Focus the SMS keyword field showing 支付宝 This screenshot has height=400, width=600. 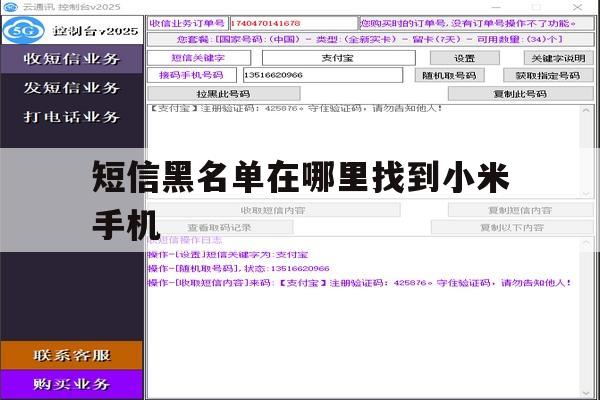[x=338, y=58]
